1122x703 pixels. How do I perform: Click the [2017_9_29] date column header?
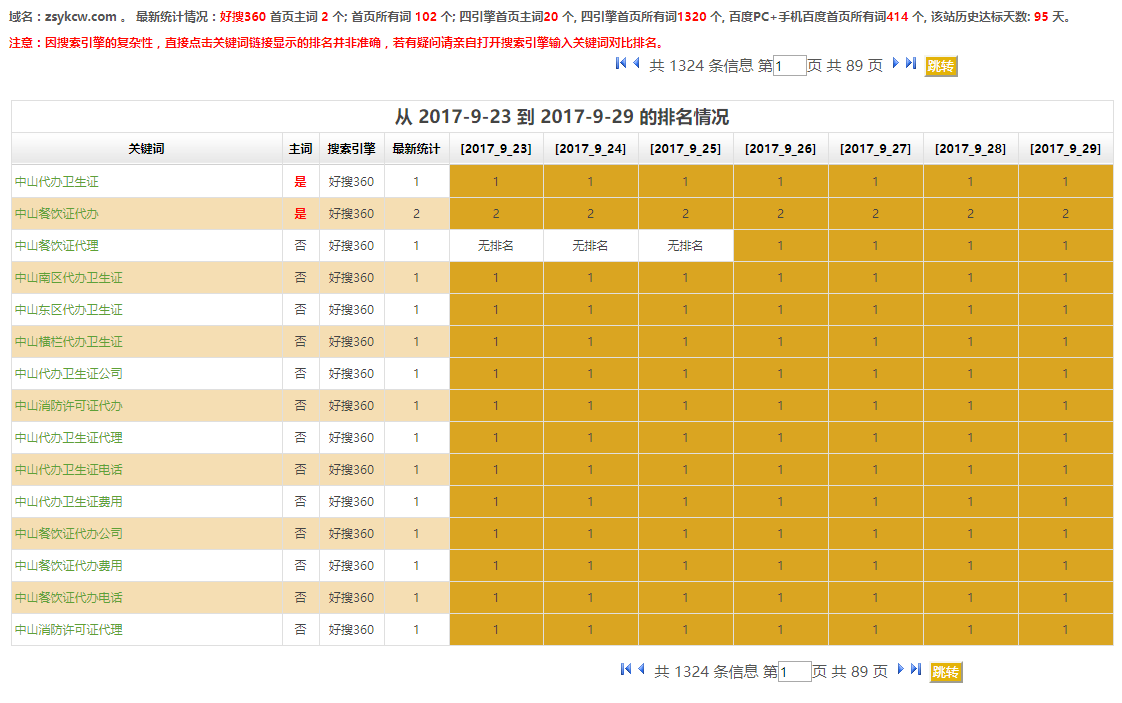tap(1065, 149)
